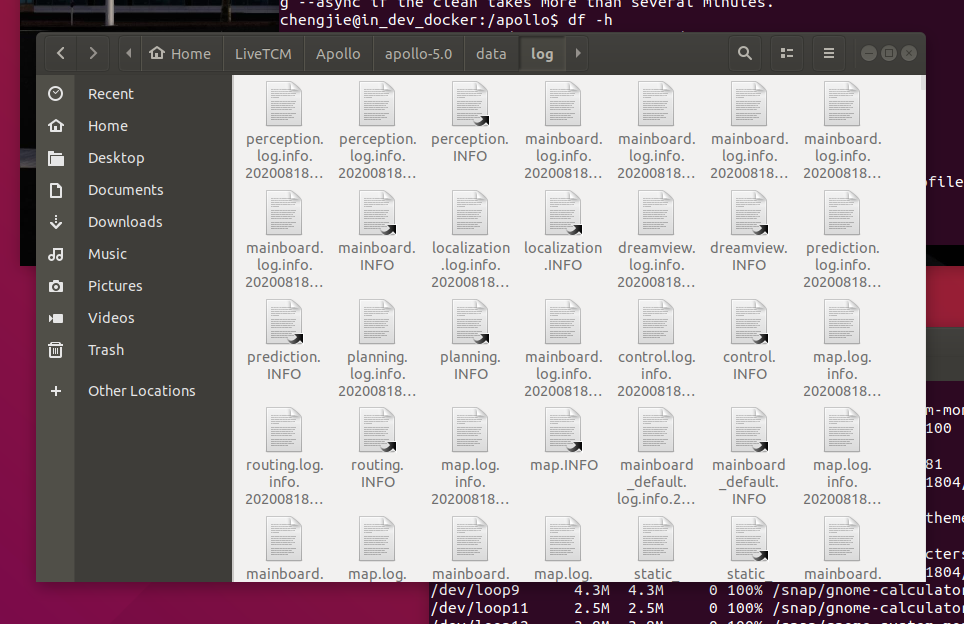Open the hamburger menu in the toolbar
The height and width of the screenshot is (624, 964).
(x=828, y=53)
